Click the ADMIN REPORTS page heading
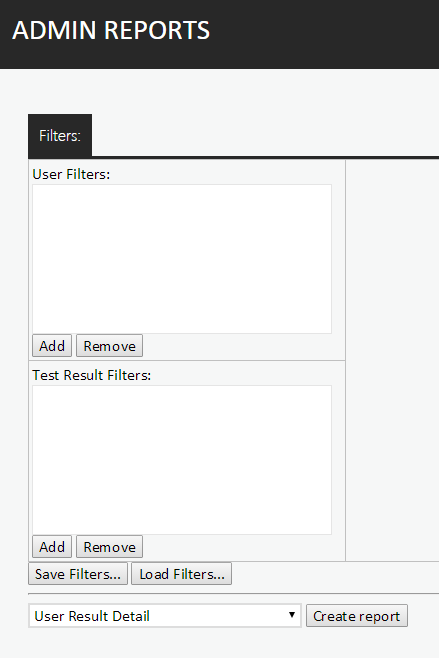The height and width of the screenshot is (658, 439). coord(111,30)
